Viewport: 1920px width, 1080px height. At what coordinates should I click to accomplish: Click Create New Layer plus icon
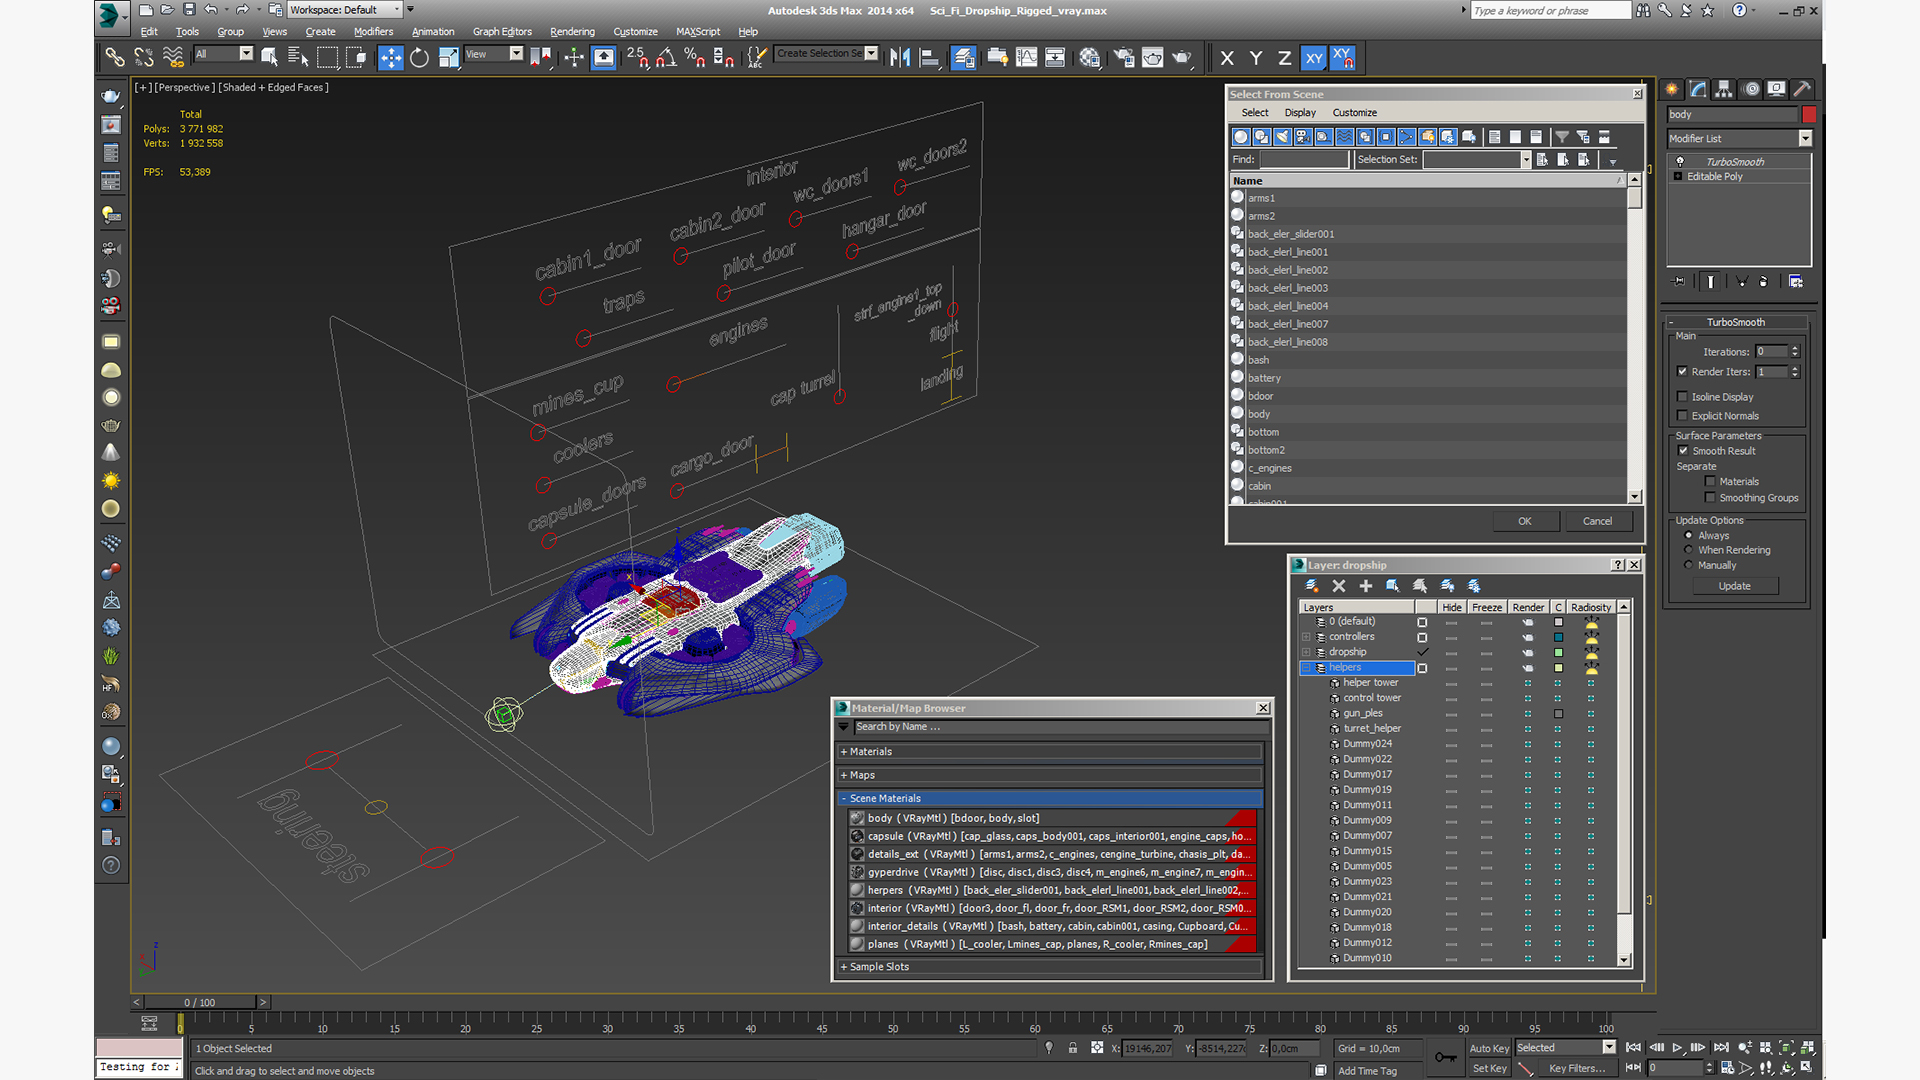(1365, 586)
